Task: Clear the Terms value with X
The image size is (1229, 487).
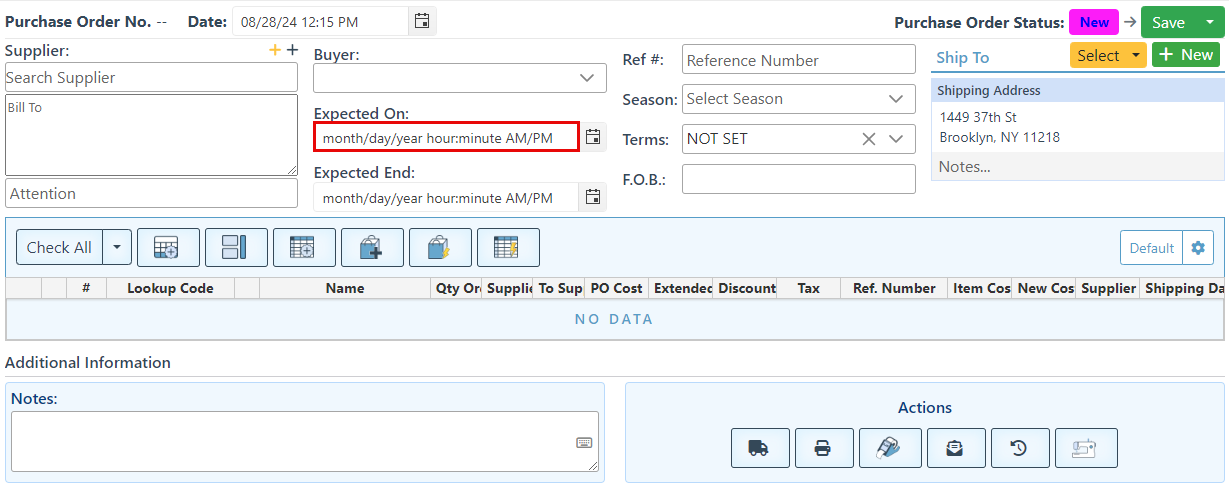Action: pos(869,139)
